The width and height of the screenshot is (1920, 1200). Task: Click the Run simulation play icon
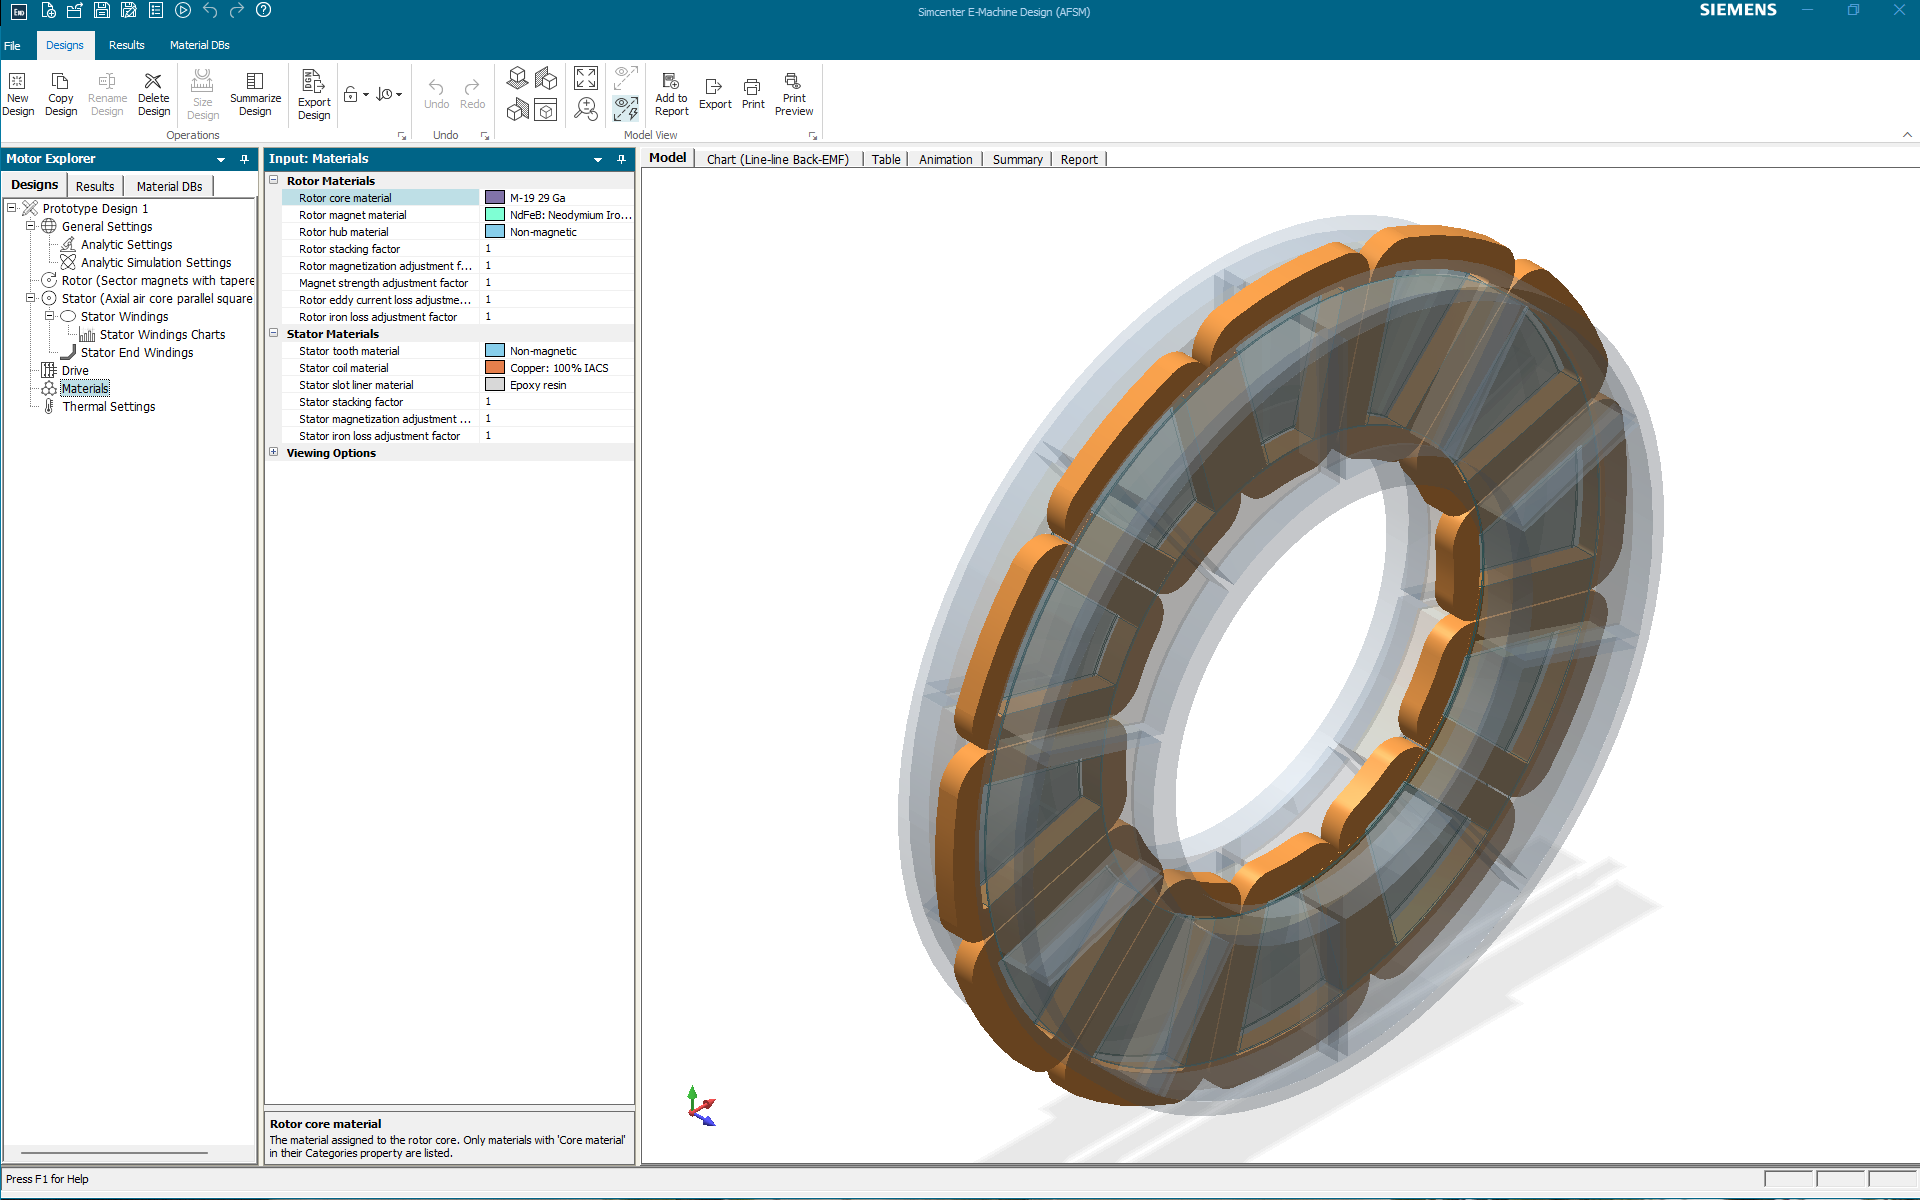[x=183, y=11]
